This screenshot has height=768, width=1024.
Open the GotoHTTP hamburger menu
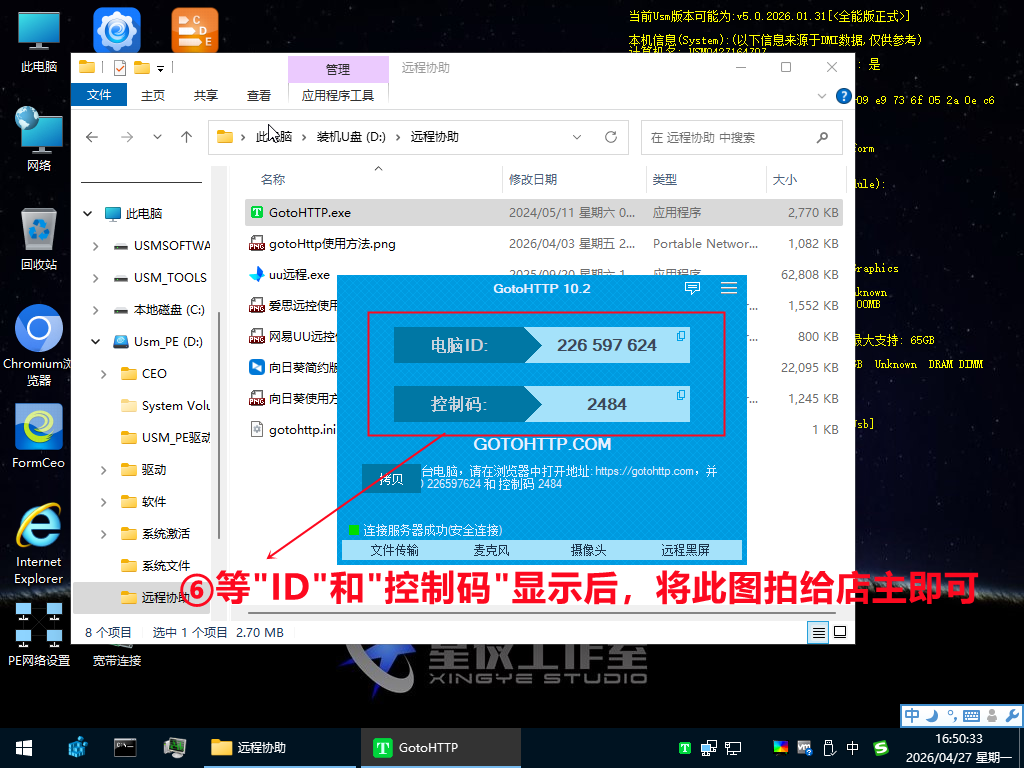(728, 288)
